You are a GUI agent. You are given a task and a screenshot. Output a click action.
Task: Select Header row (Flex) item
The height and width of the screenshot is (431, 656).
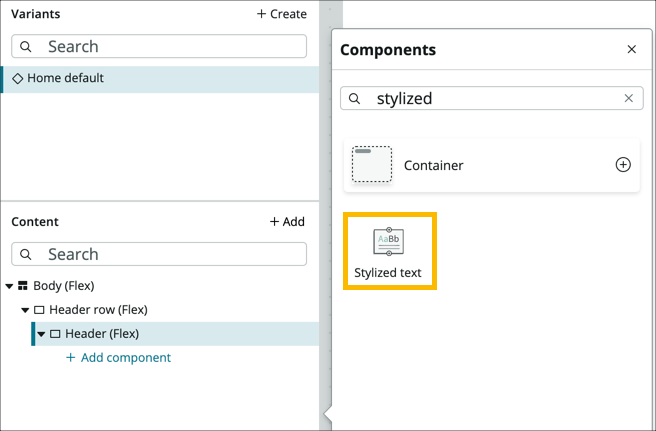tap(98, 310)
